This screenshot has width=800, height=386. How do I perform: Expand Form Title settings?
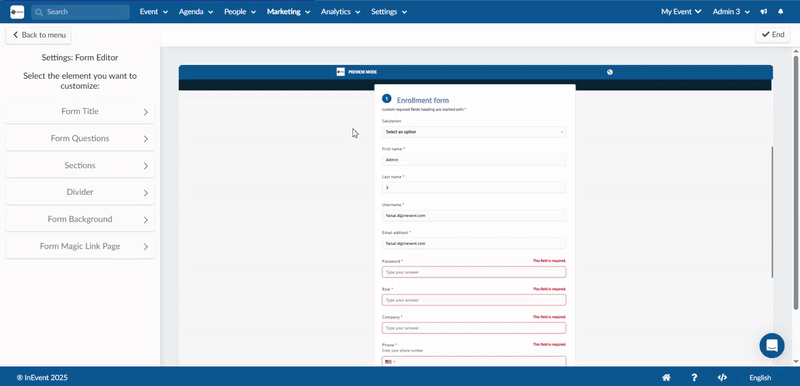click(x=80, y=112)
